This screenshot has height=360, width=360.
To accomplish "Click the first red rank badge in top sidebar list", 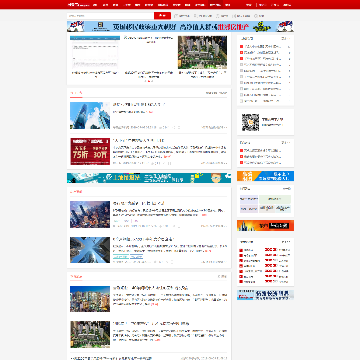I will 242,47.
